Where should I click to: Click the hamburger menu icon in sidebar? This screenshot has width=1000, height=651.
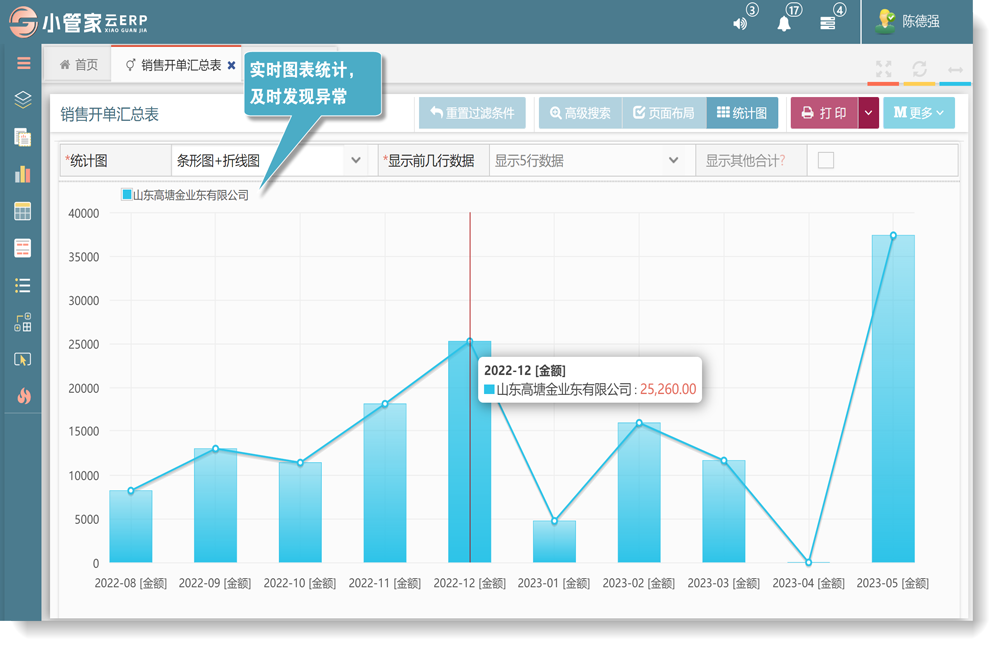23,64
